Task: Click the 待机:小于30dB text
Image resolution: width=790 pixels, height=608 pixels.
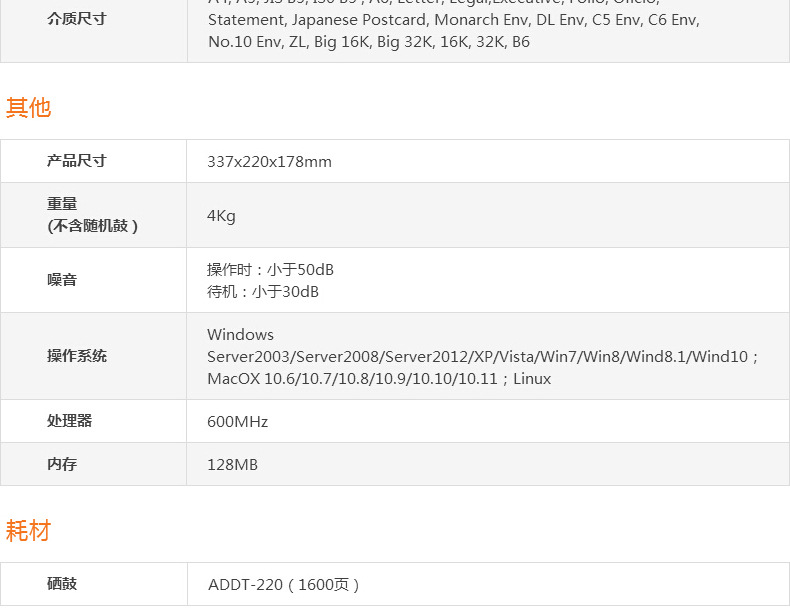Action: tap(262, 292)
